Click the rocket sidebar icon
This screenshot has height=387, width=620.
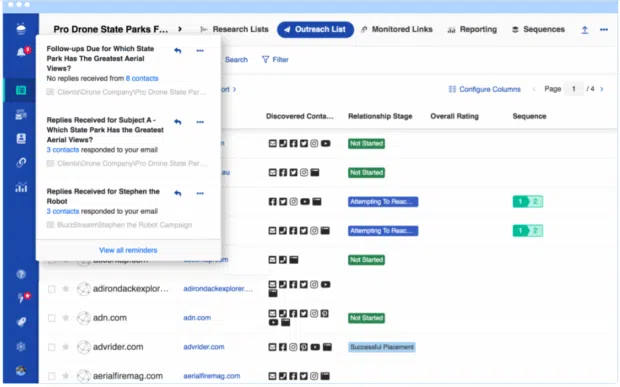21,322
